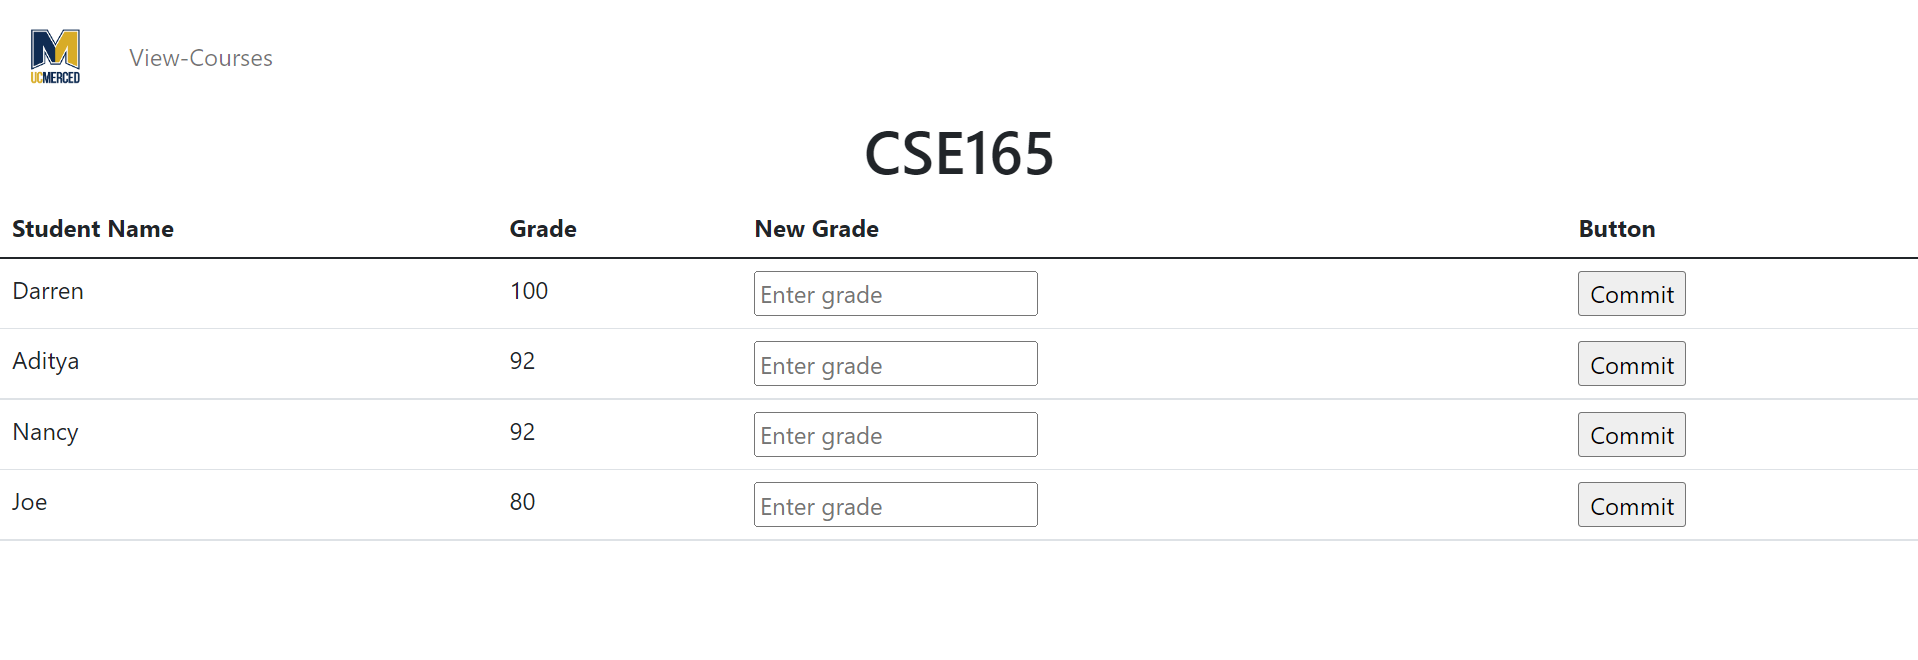Image resolution: width=1918 pixels, height=660 pixels.
Task: Click the Commit button in Aditya's row
Action: click(x=1630, y=363)
